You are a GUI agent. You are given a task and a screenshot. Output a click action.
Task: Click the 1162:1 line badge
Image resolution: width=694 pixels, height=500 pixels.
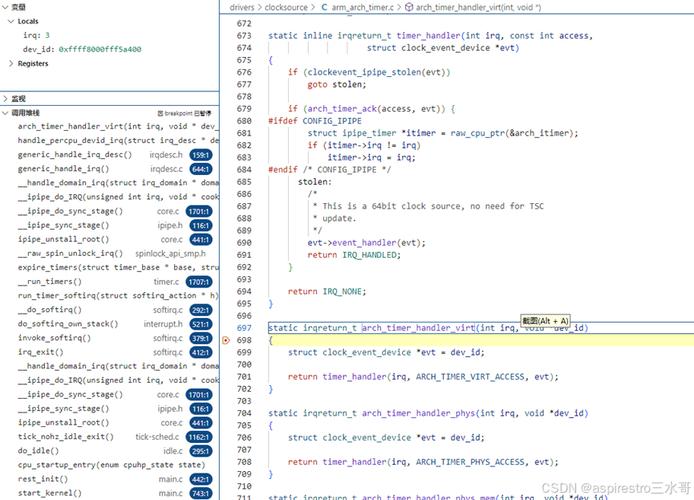(199, 437)
